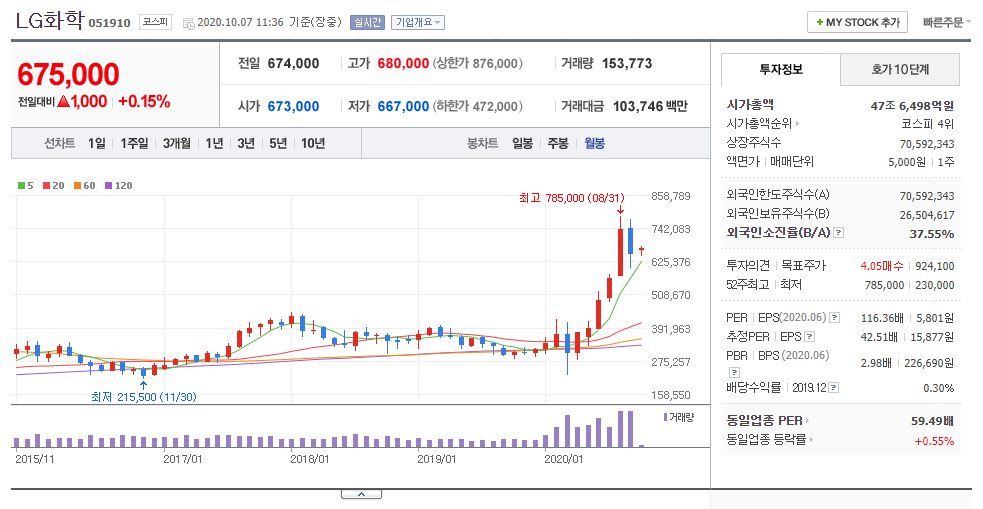Click the 59.49배 sector PER value
The image size is (983, 509).
coord(932,421)
